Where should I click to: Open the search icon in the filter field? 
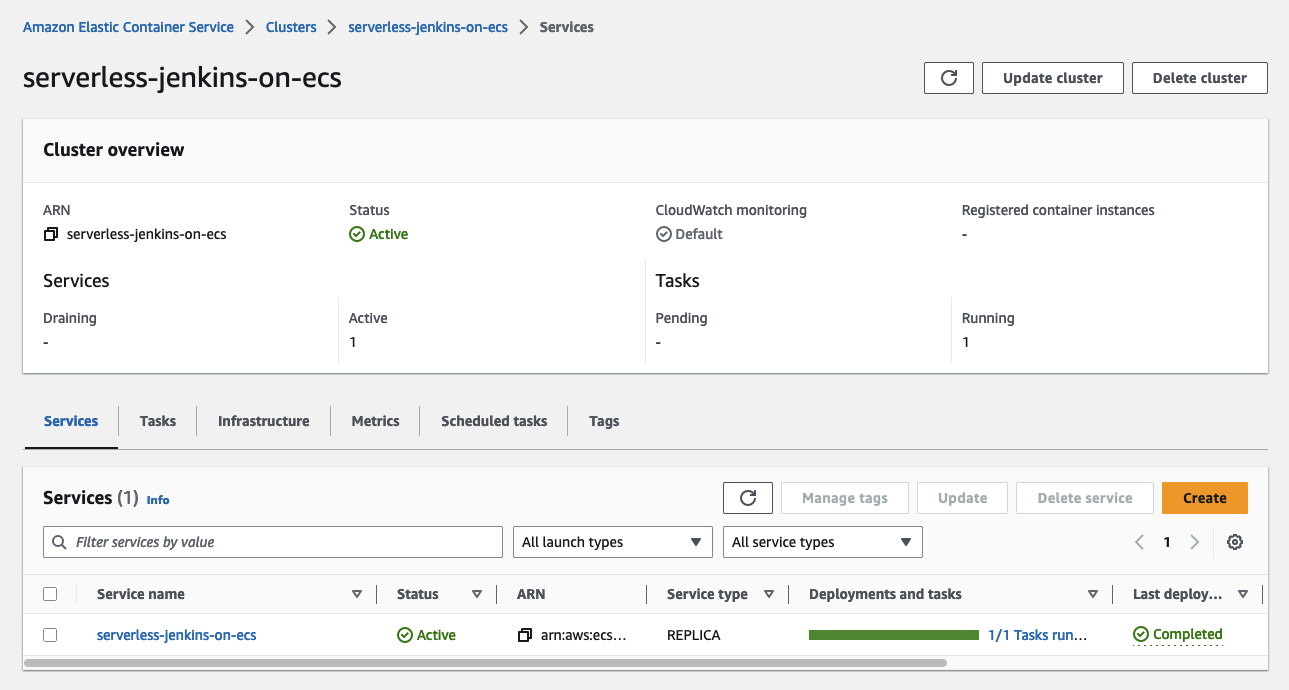coord(59,541)
